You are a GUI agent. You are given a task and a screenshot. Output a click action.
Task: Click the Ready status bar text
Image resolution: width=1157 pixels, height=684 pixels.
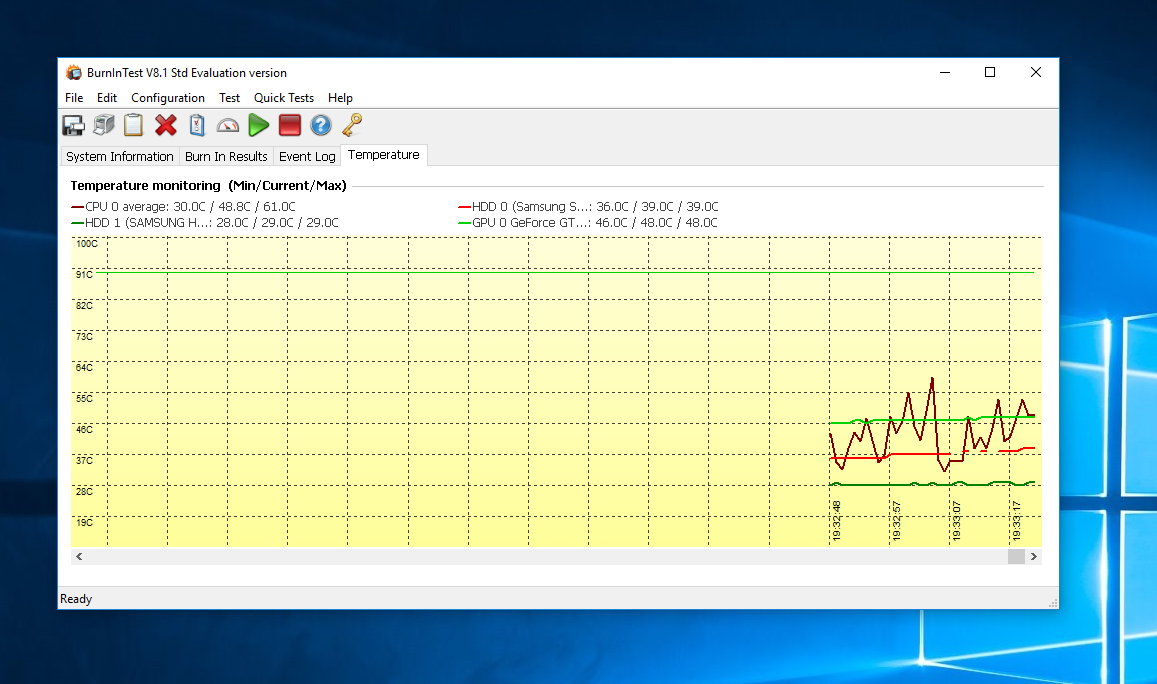(76, 598)
